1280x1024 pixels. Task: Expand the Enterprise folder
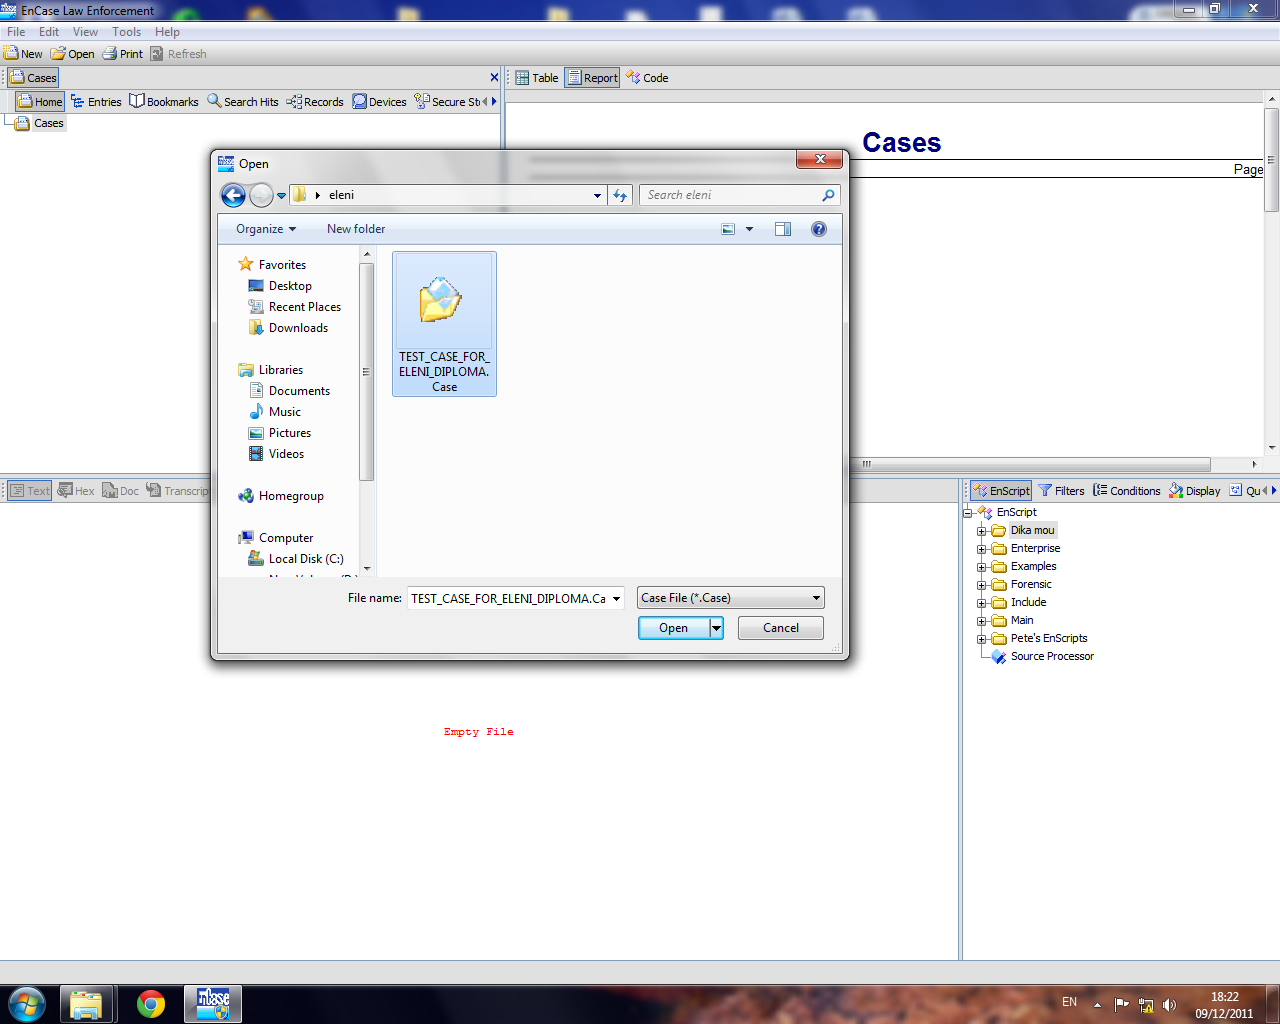pos(982,549)
